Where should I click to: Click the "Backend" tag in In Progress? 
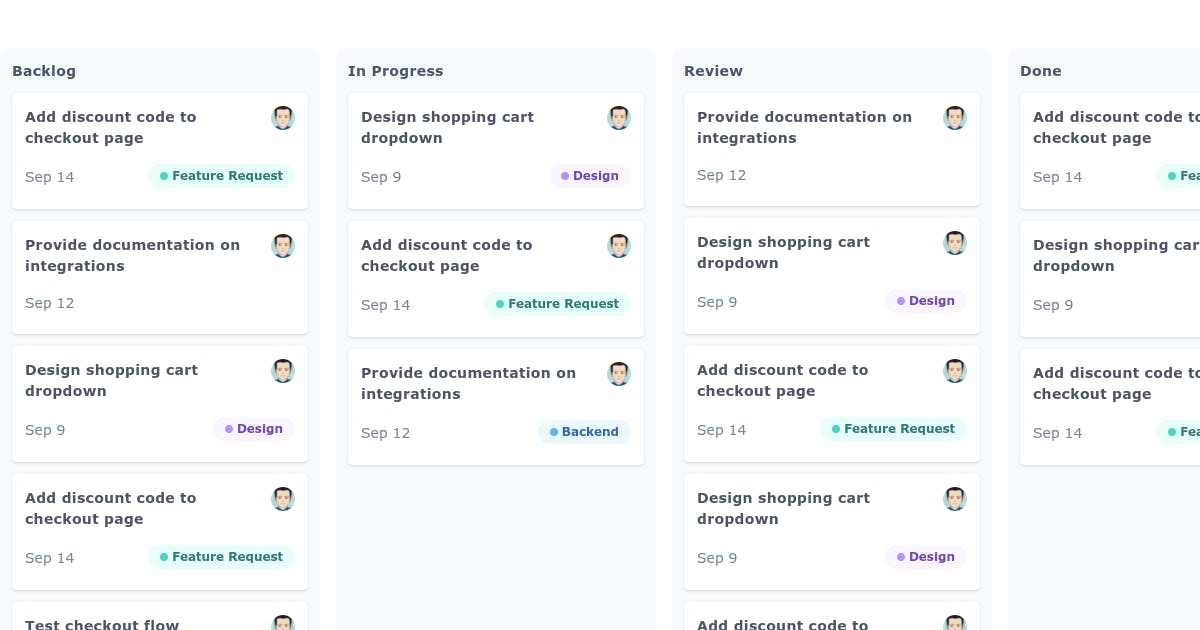coord(584,432)
